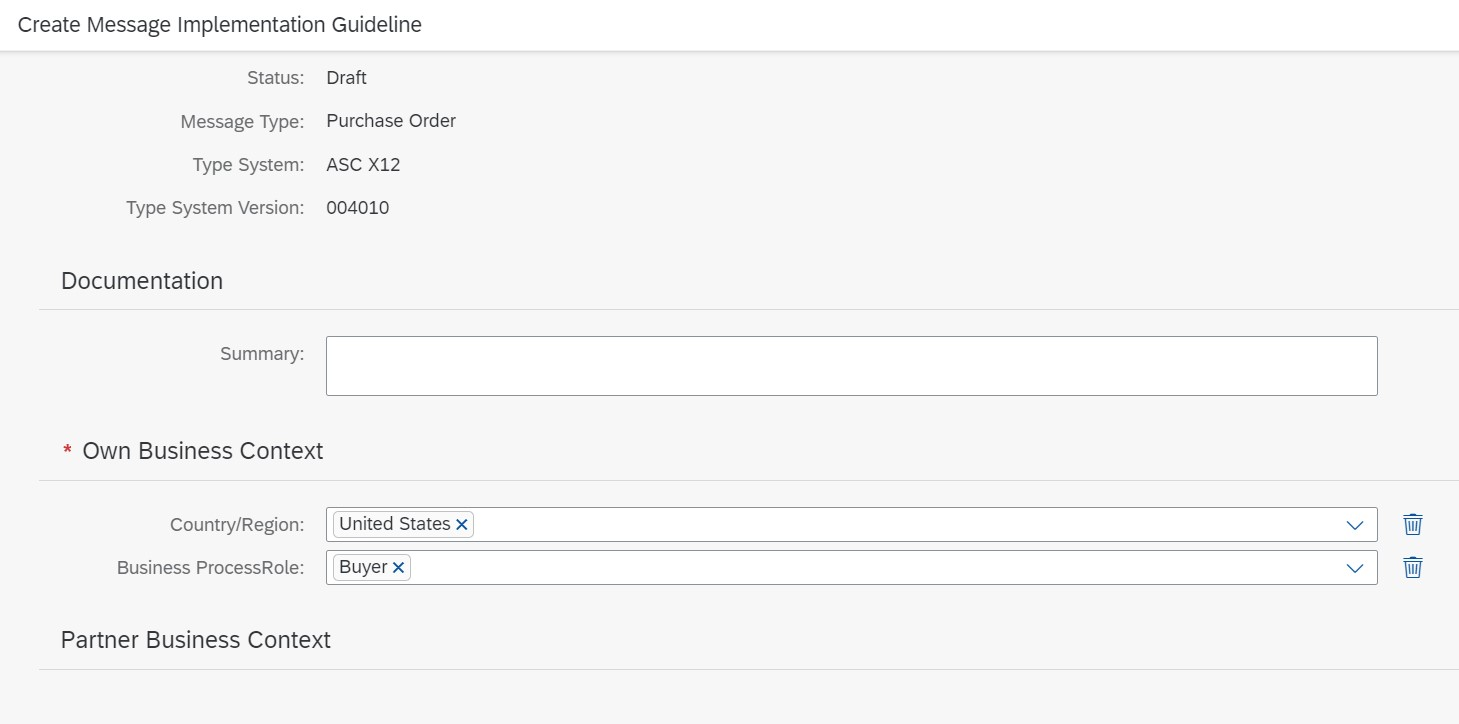Remove the Buyer token

tap(398, 568)
